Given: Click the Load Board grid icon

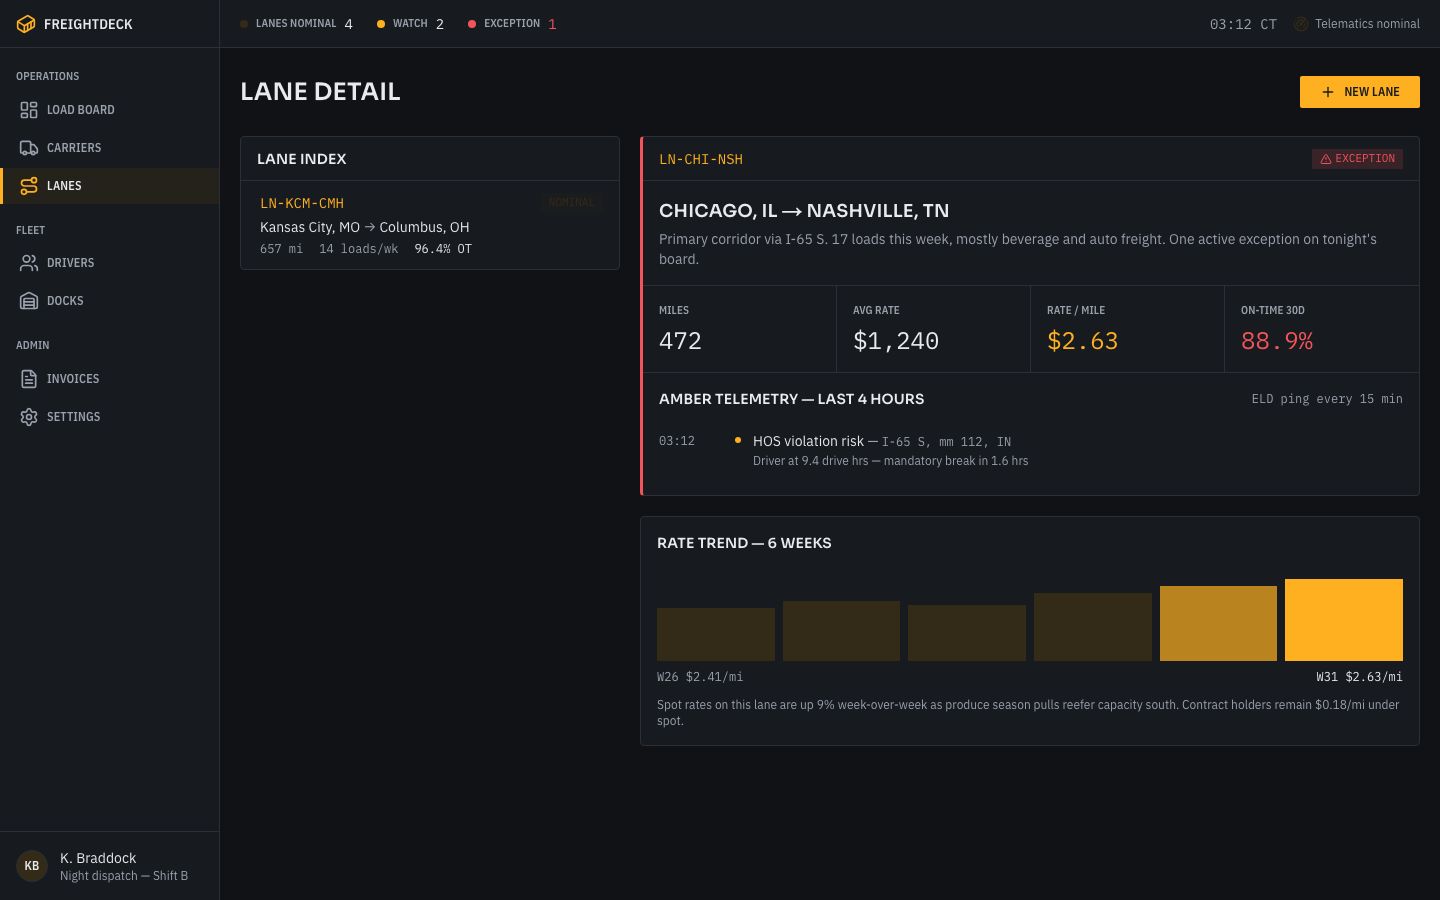Looking at the screenshot, I should click(29, 110).
